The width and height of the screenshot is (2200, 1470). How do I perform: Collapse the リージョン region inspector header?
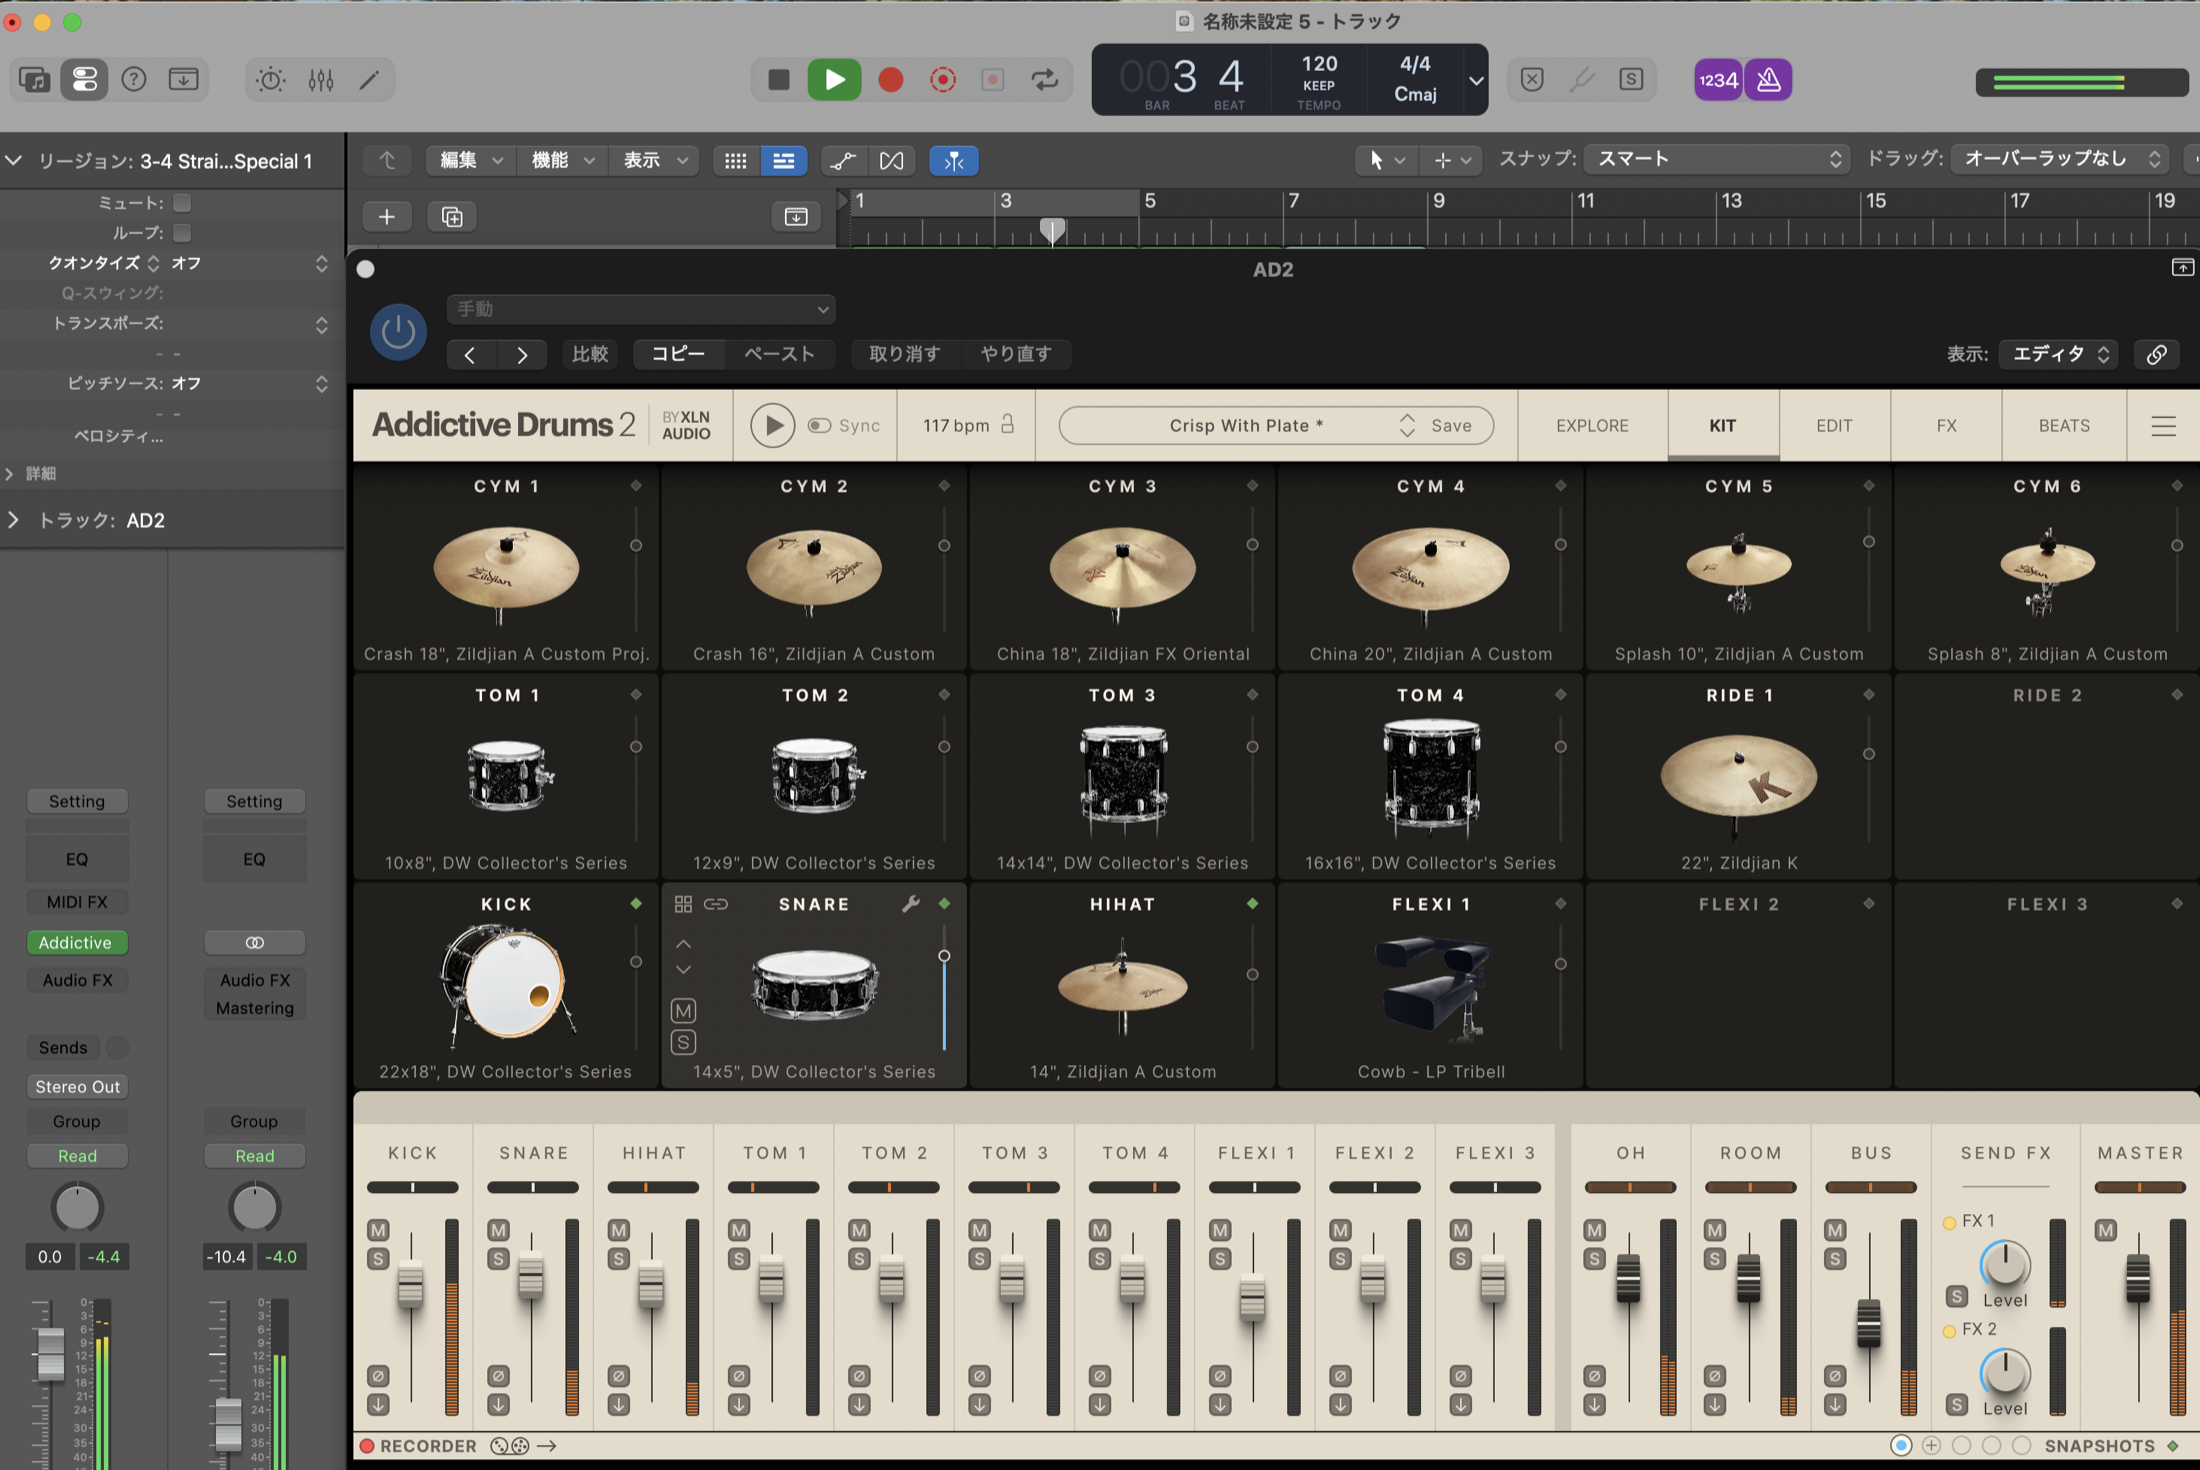14,161
